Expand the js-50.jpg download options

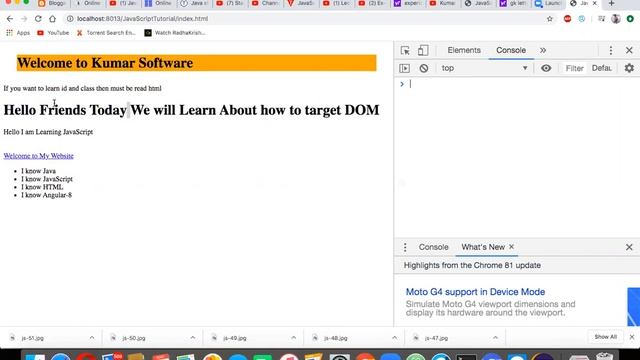pos(193,338)
